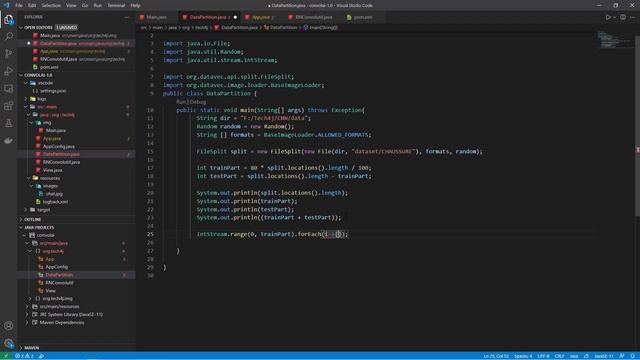Open the Edit menu
Viewport: 640px width, 360px height.
[32, 5]
